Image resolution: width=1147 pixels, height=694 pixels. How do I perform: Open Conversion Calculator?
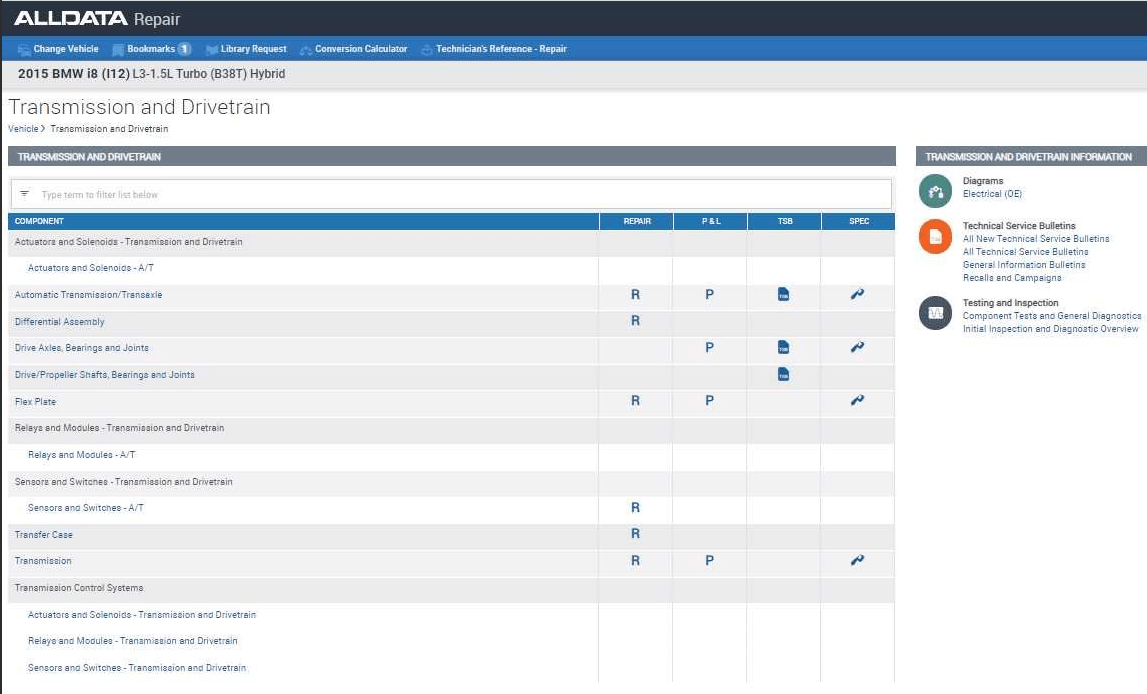pos(353,49)
